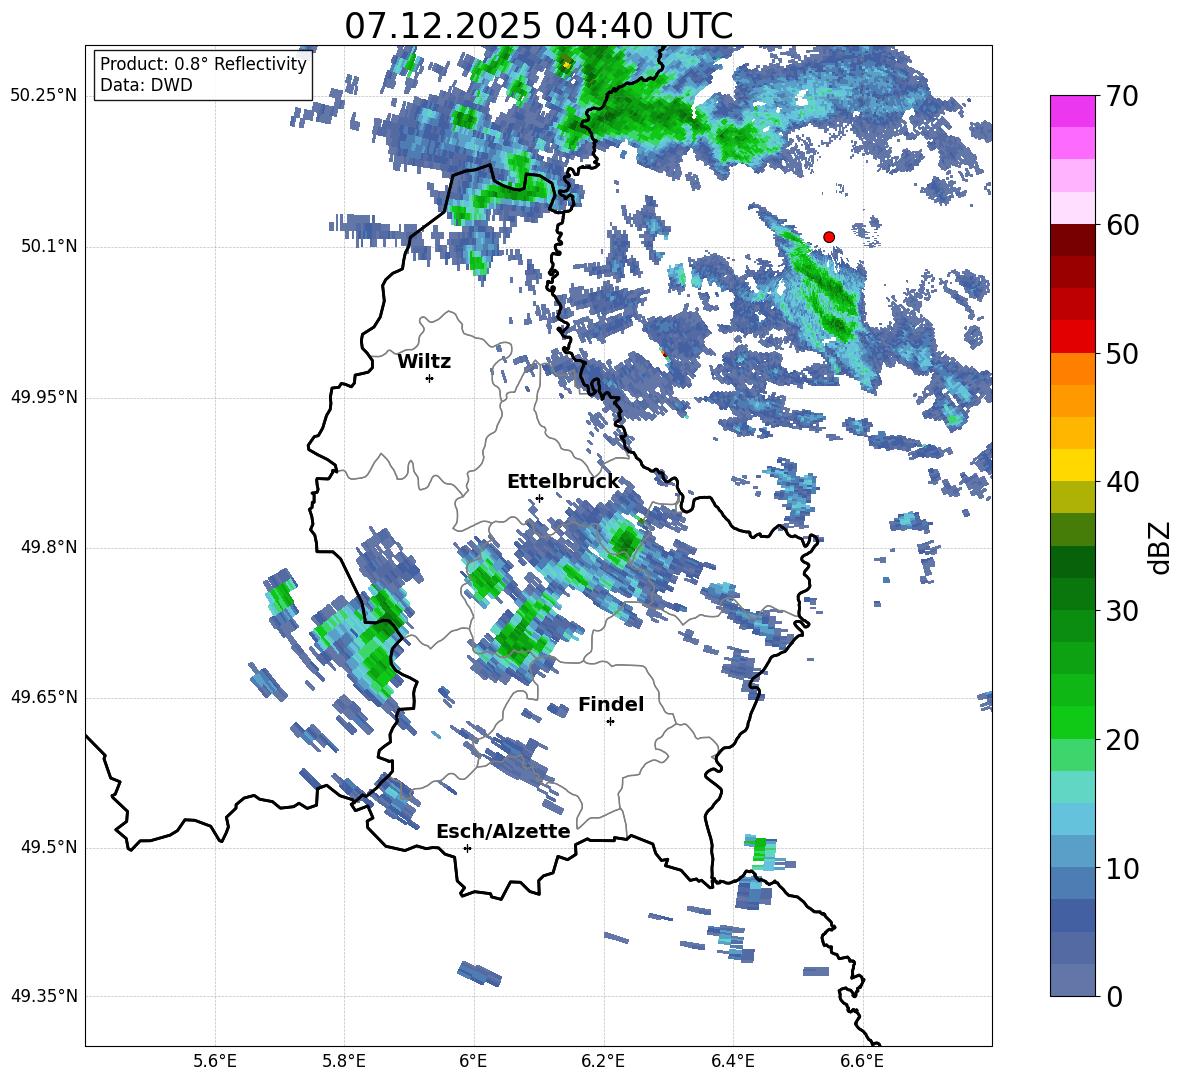Click the 6°E longitude label
The height and width of the screenshot is (1081, 1184).
tap(473, 1061)
